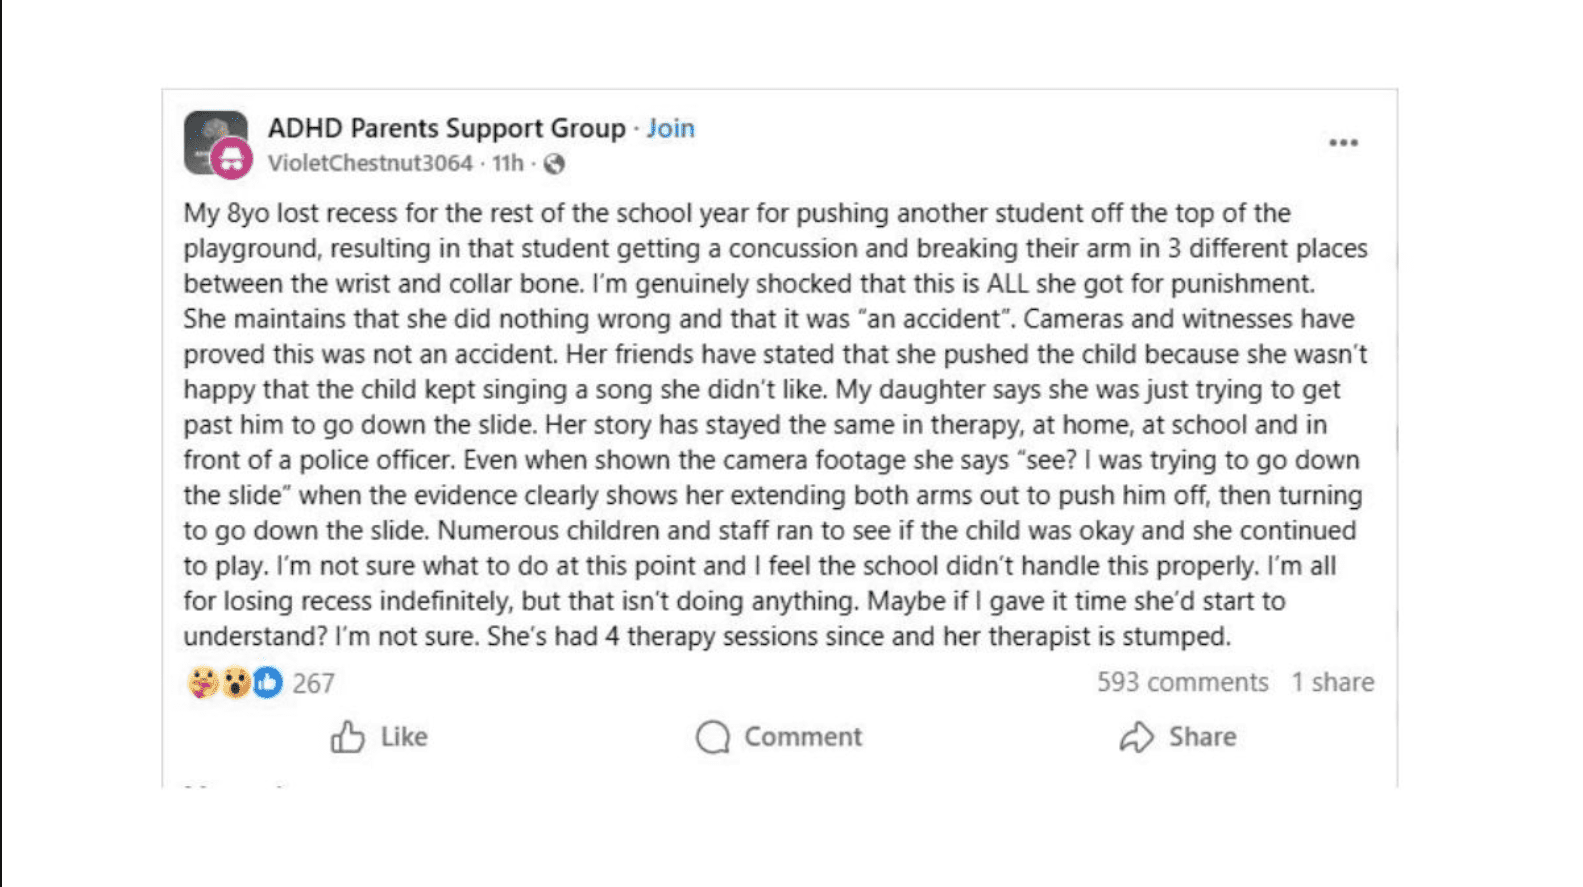This screenshot has width=1583, height=887.
Task: Expand the 593 comments list
Action: click(1182, 682)
